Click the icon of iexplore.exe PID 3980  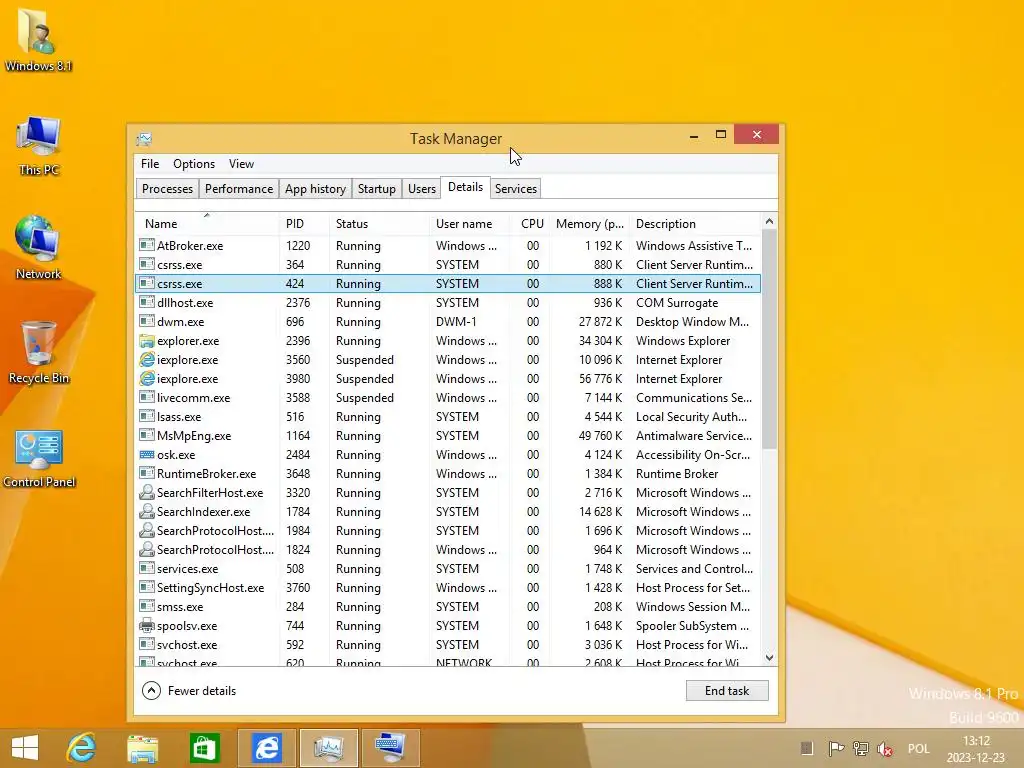pyautogui.click(x=147, y=378)
